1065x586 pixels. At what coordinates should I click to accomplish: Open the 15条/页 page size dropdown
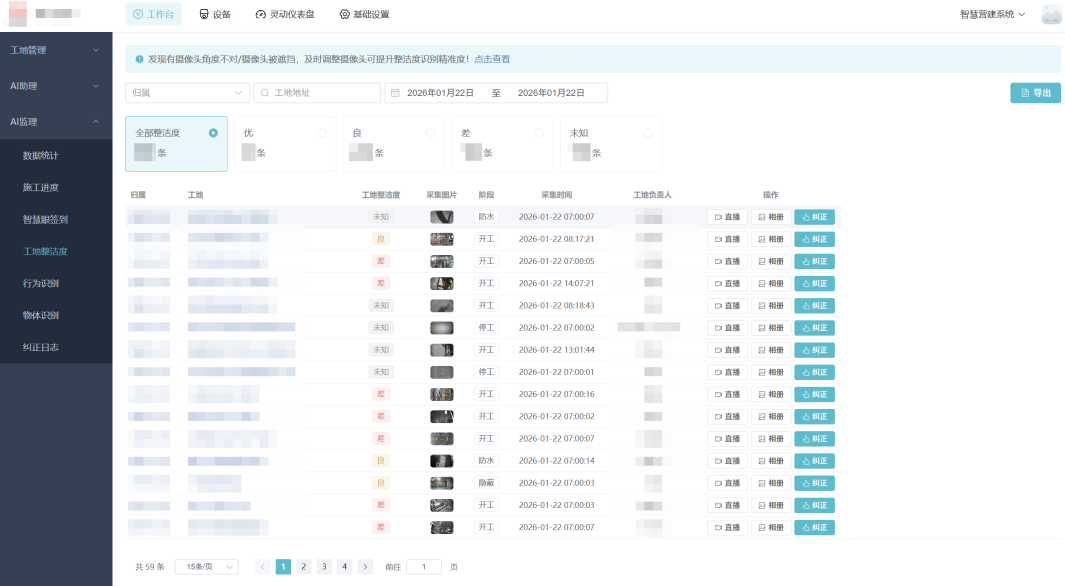[x=206, y=567]
